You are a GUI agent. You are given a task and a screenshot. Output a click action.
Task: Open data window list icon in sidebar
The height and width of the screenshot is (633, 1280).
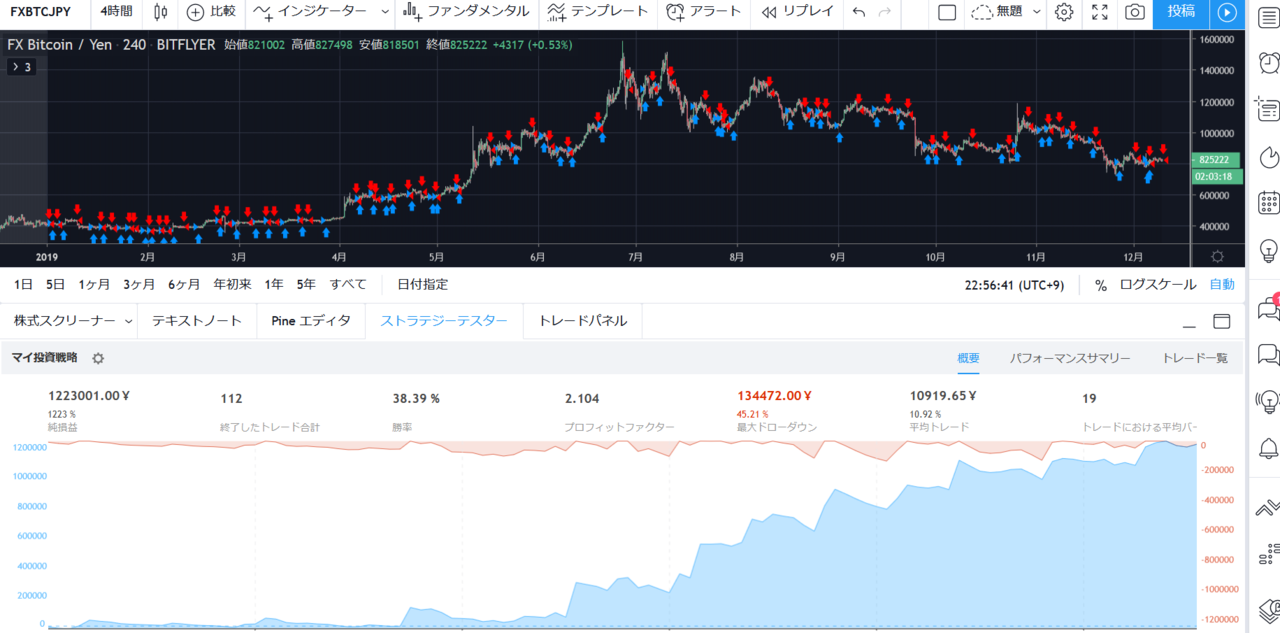(x=1268, y=109)
